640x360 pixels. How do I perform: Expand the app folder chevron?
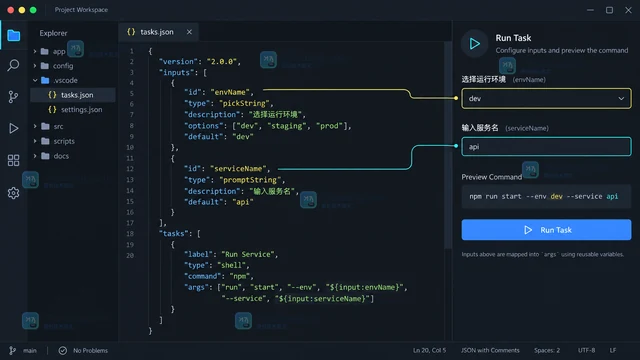point(35,51)
